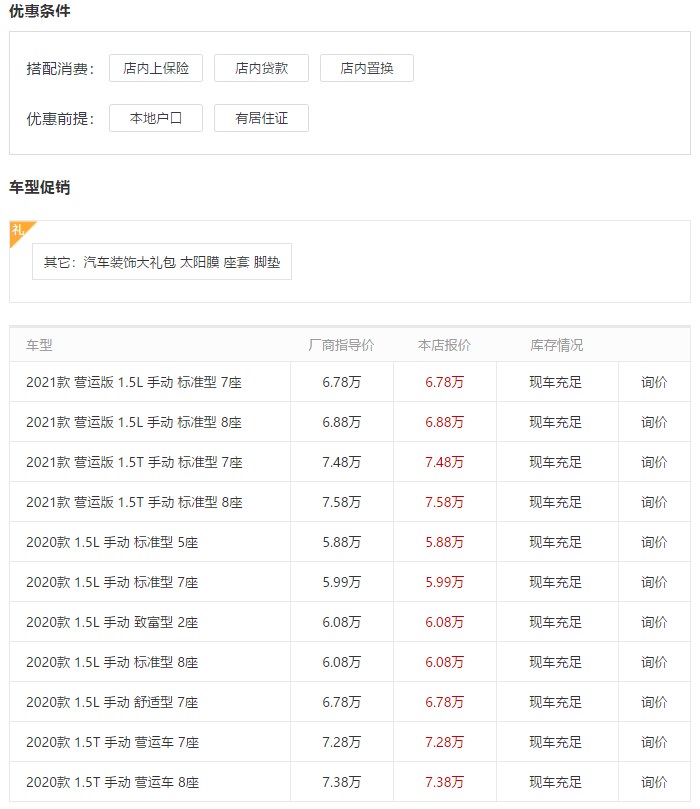Image resolution: width=700 pixels, height=809 pixels.
Task: Click the 7.38万 store price in red
Action: 444,782
